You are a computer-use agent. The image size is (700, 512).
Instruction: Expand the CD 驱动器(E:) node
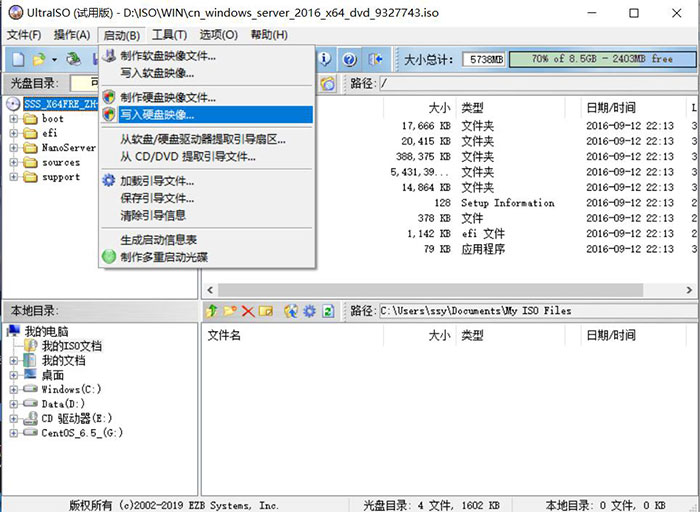click(13, 419)
